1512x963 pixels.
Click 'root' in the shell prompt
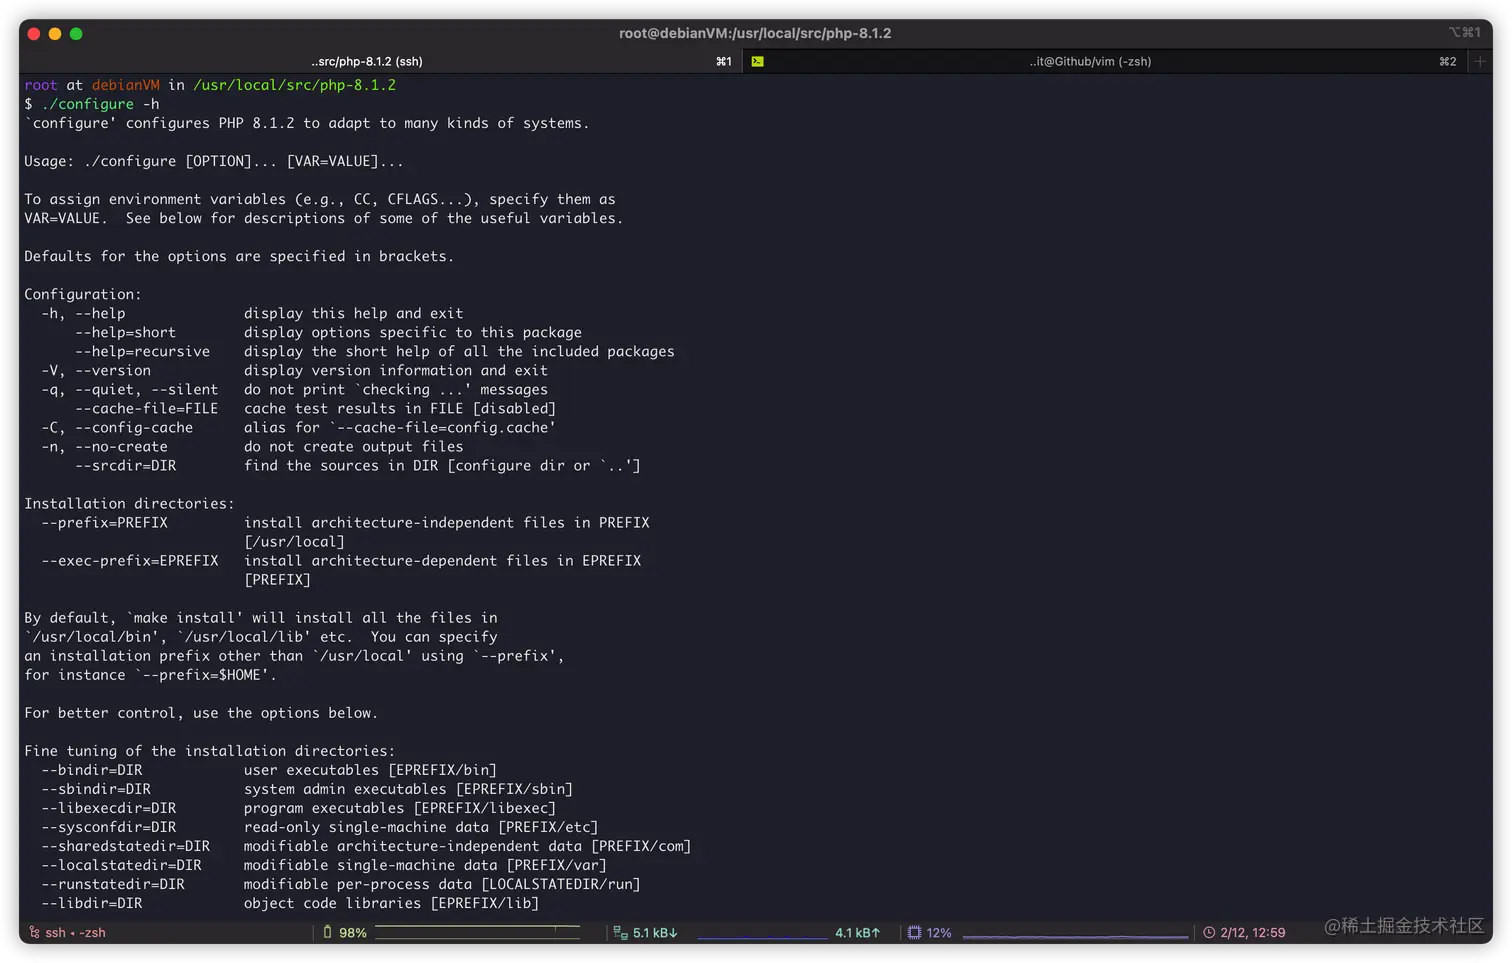[41, 85]
